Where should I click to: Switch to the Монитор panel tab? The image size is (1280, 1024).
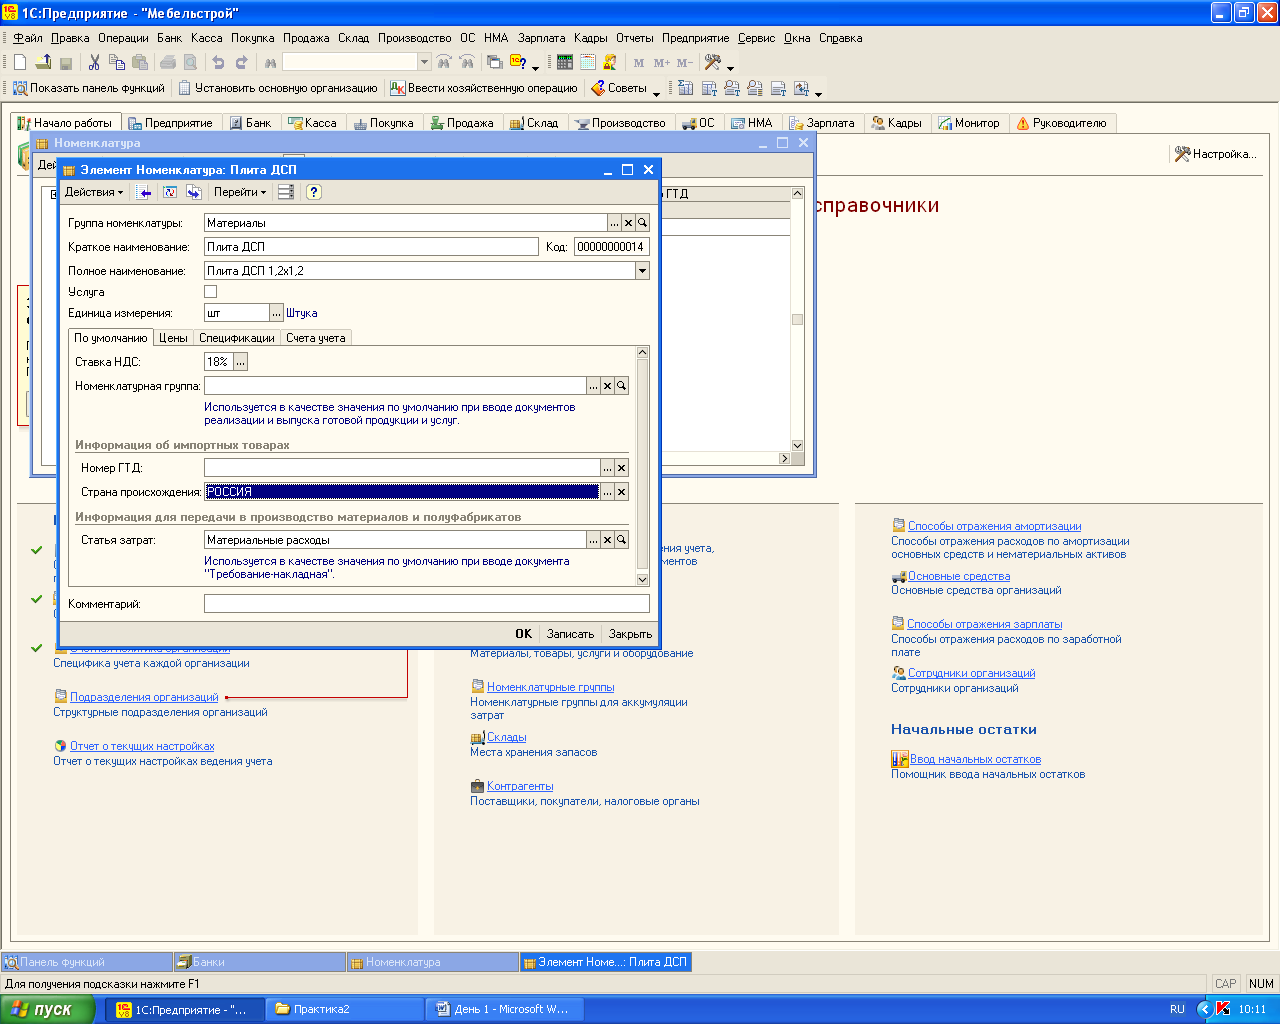coord(969,123)
